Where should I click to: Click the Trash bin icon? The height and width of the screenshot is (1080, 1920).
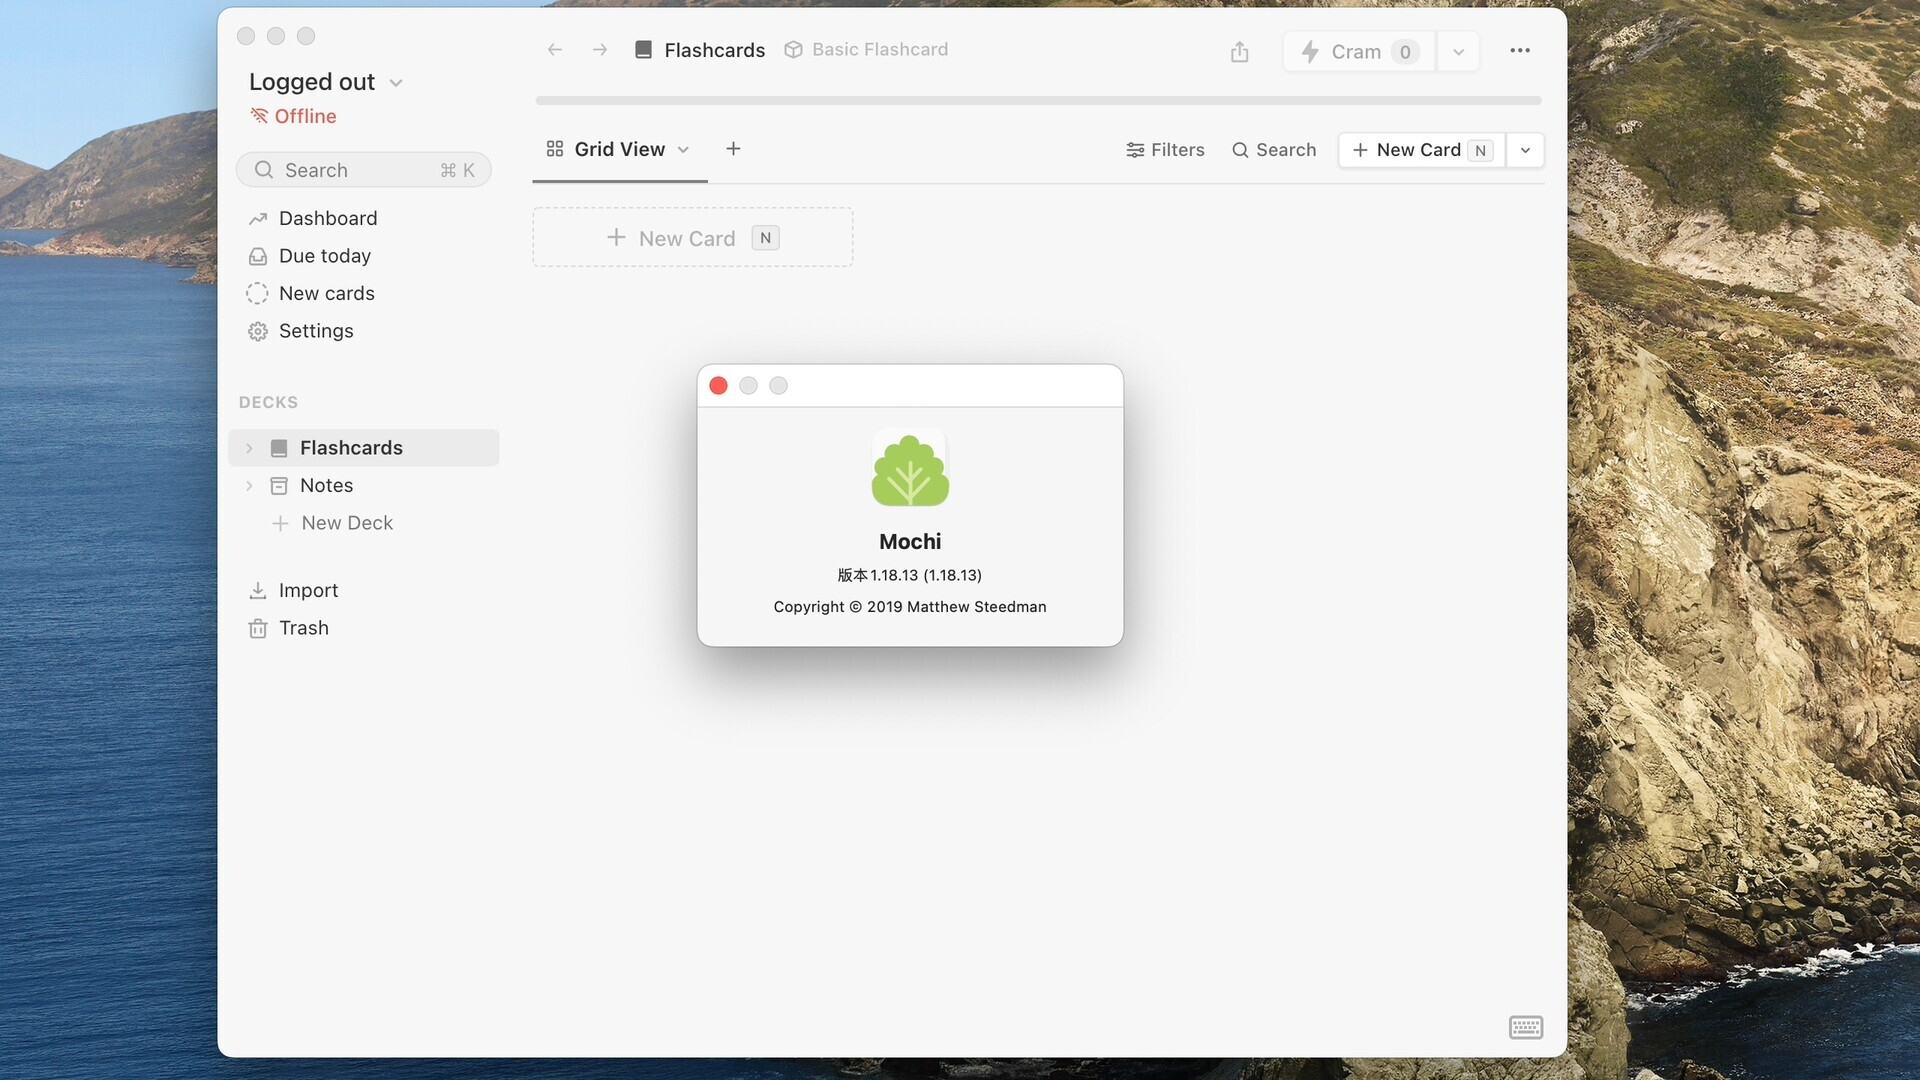point(258,629)
